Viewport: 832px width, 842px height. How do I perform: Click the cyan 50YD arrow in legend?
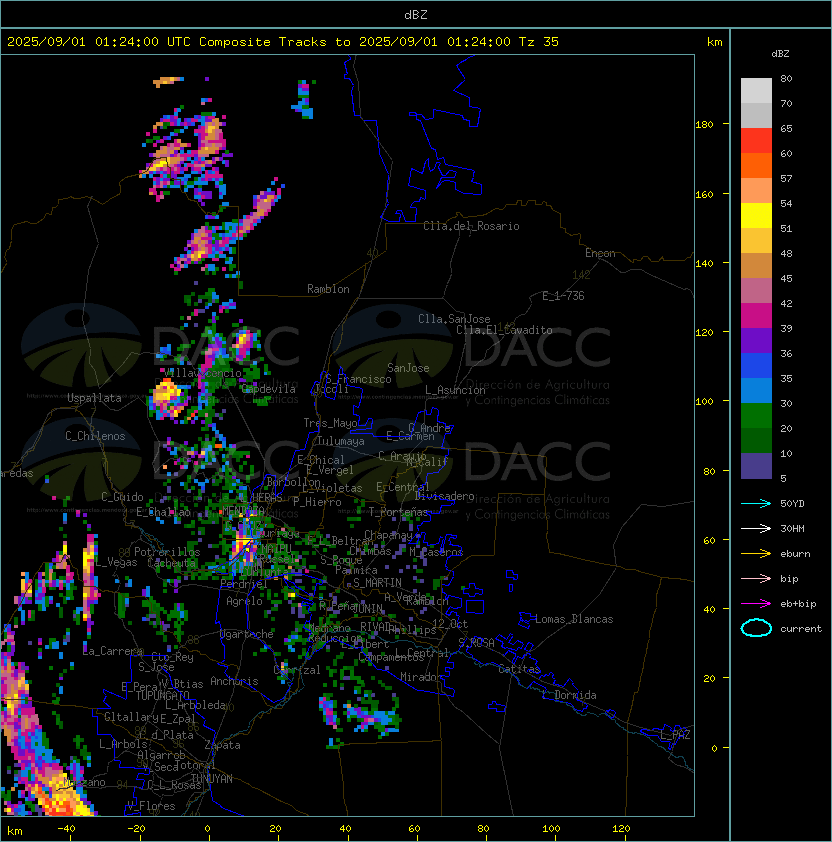click(x=756, y=503)
